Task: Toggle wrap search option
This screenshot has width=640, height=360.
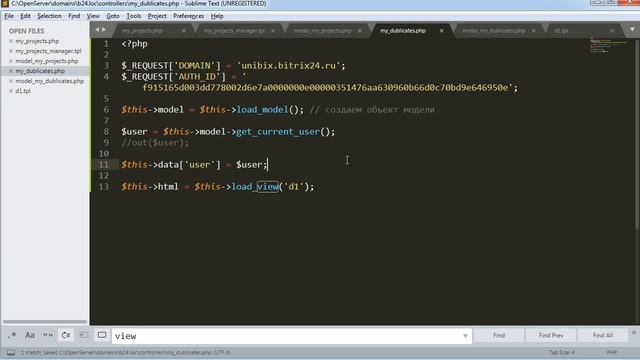Action: (x=66, y=336)
